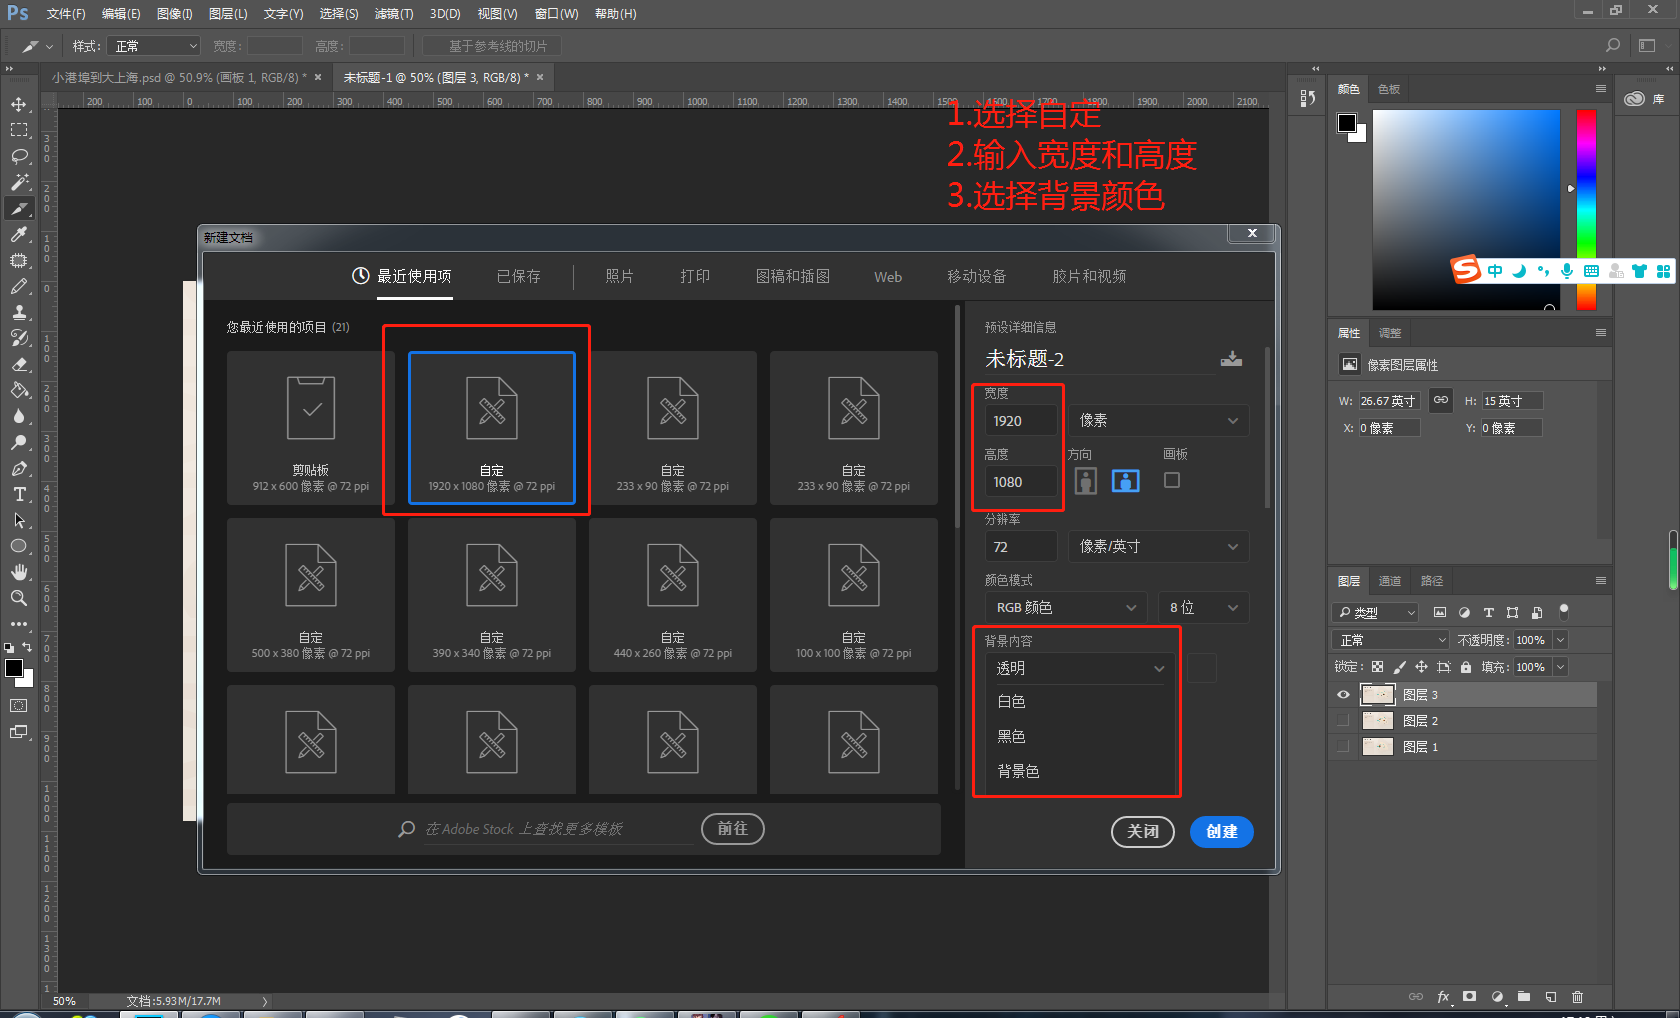Image resolution: width=1680 pixels, height=1018 pixels.
Task: Open the RGB 颜色 color mode dropdown
Action: pyautogui.click(x=1065, y=608)
